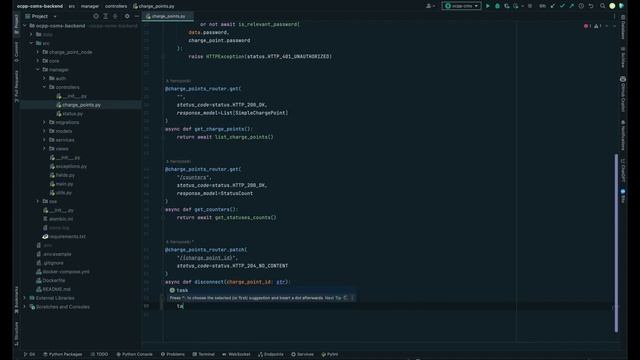Viewport: 640px width, 360px height.
Task: Collapse the manager folder
Action: point(38,69)
